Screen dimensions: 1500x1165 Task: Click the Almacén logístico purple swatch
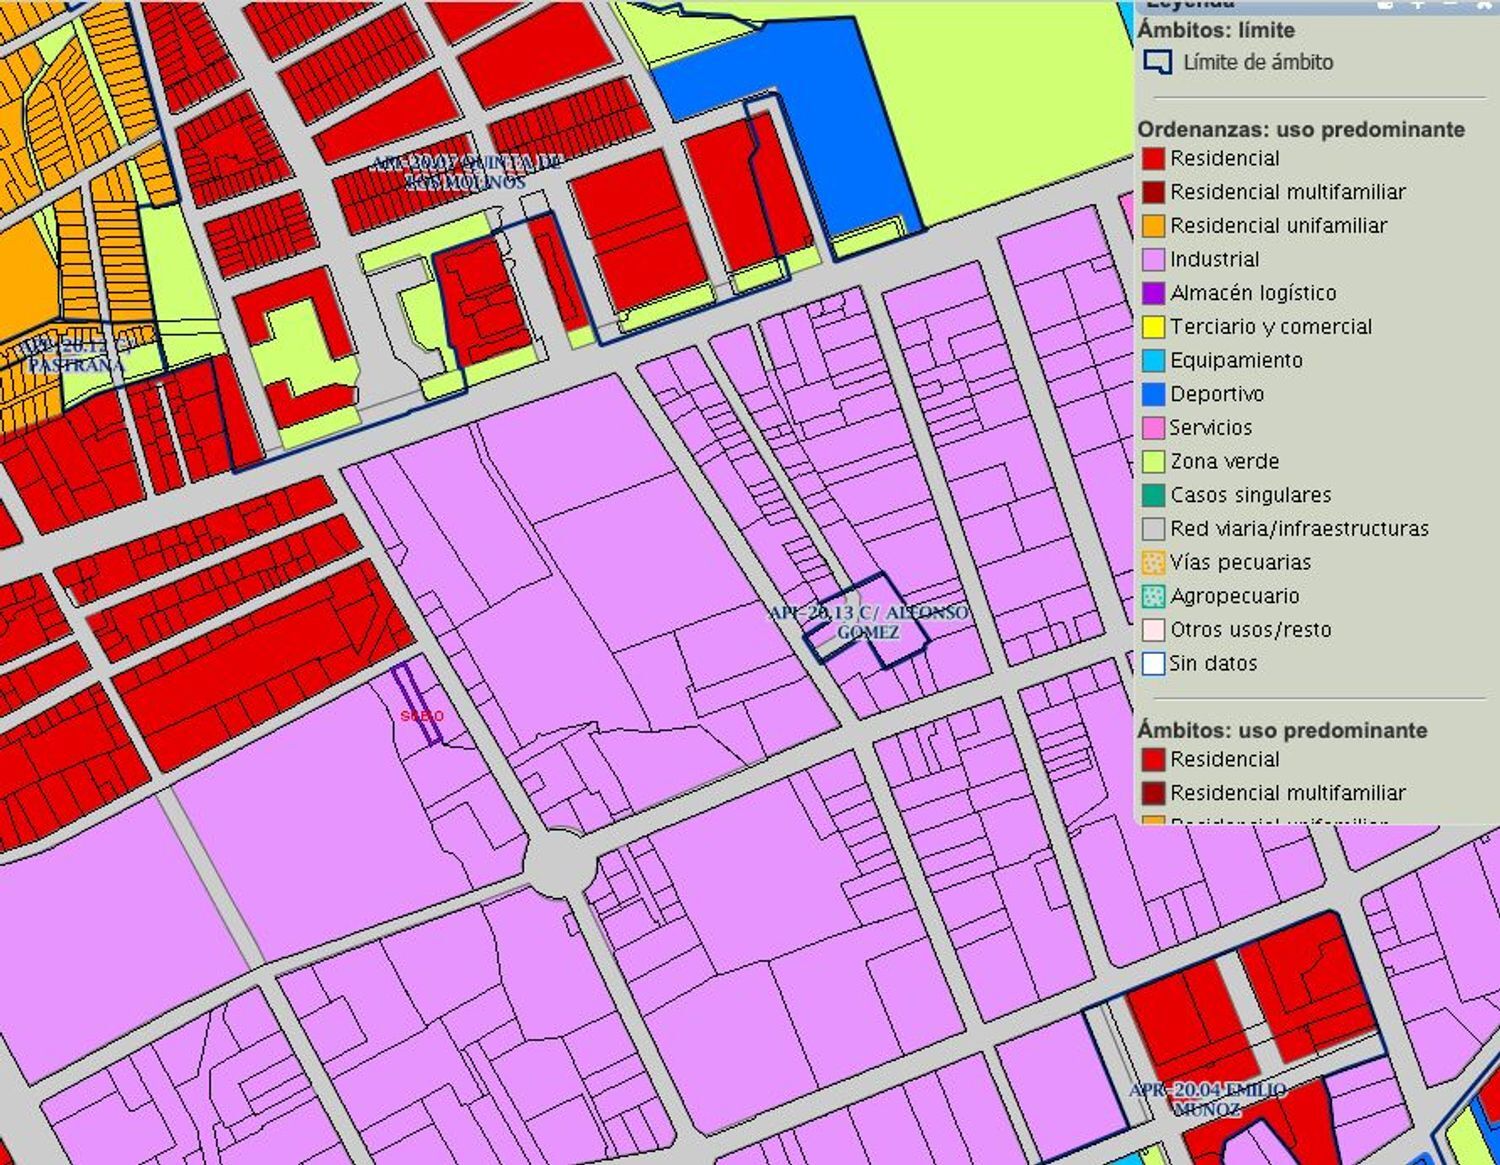[1153, 294]
